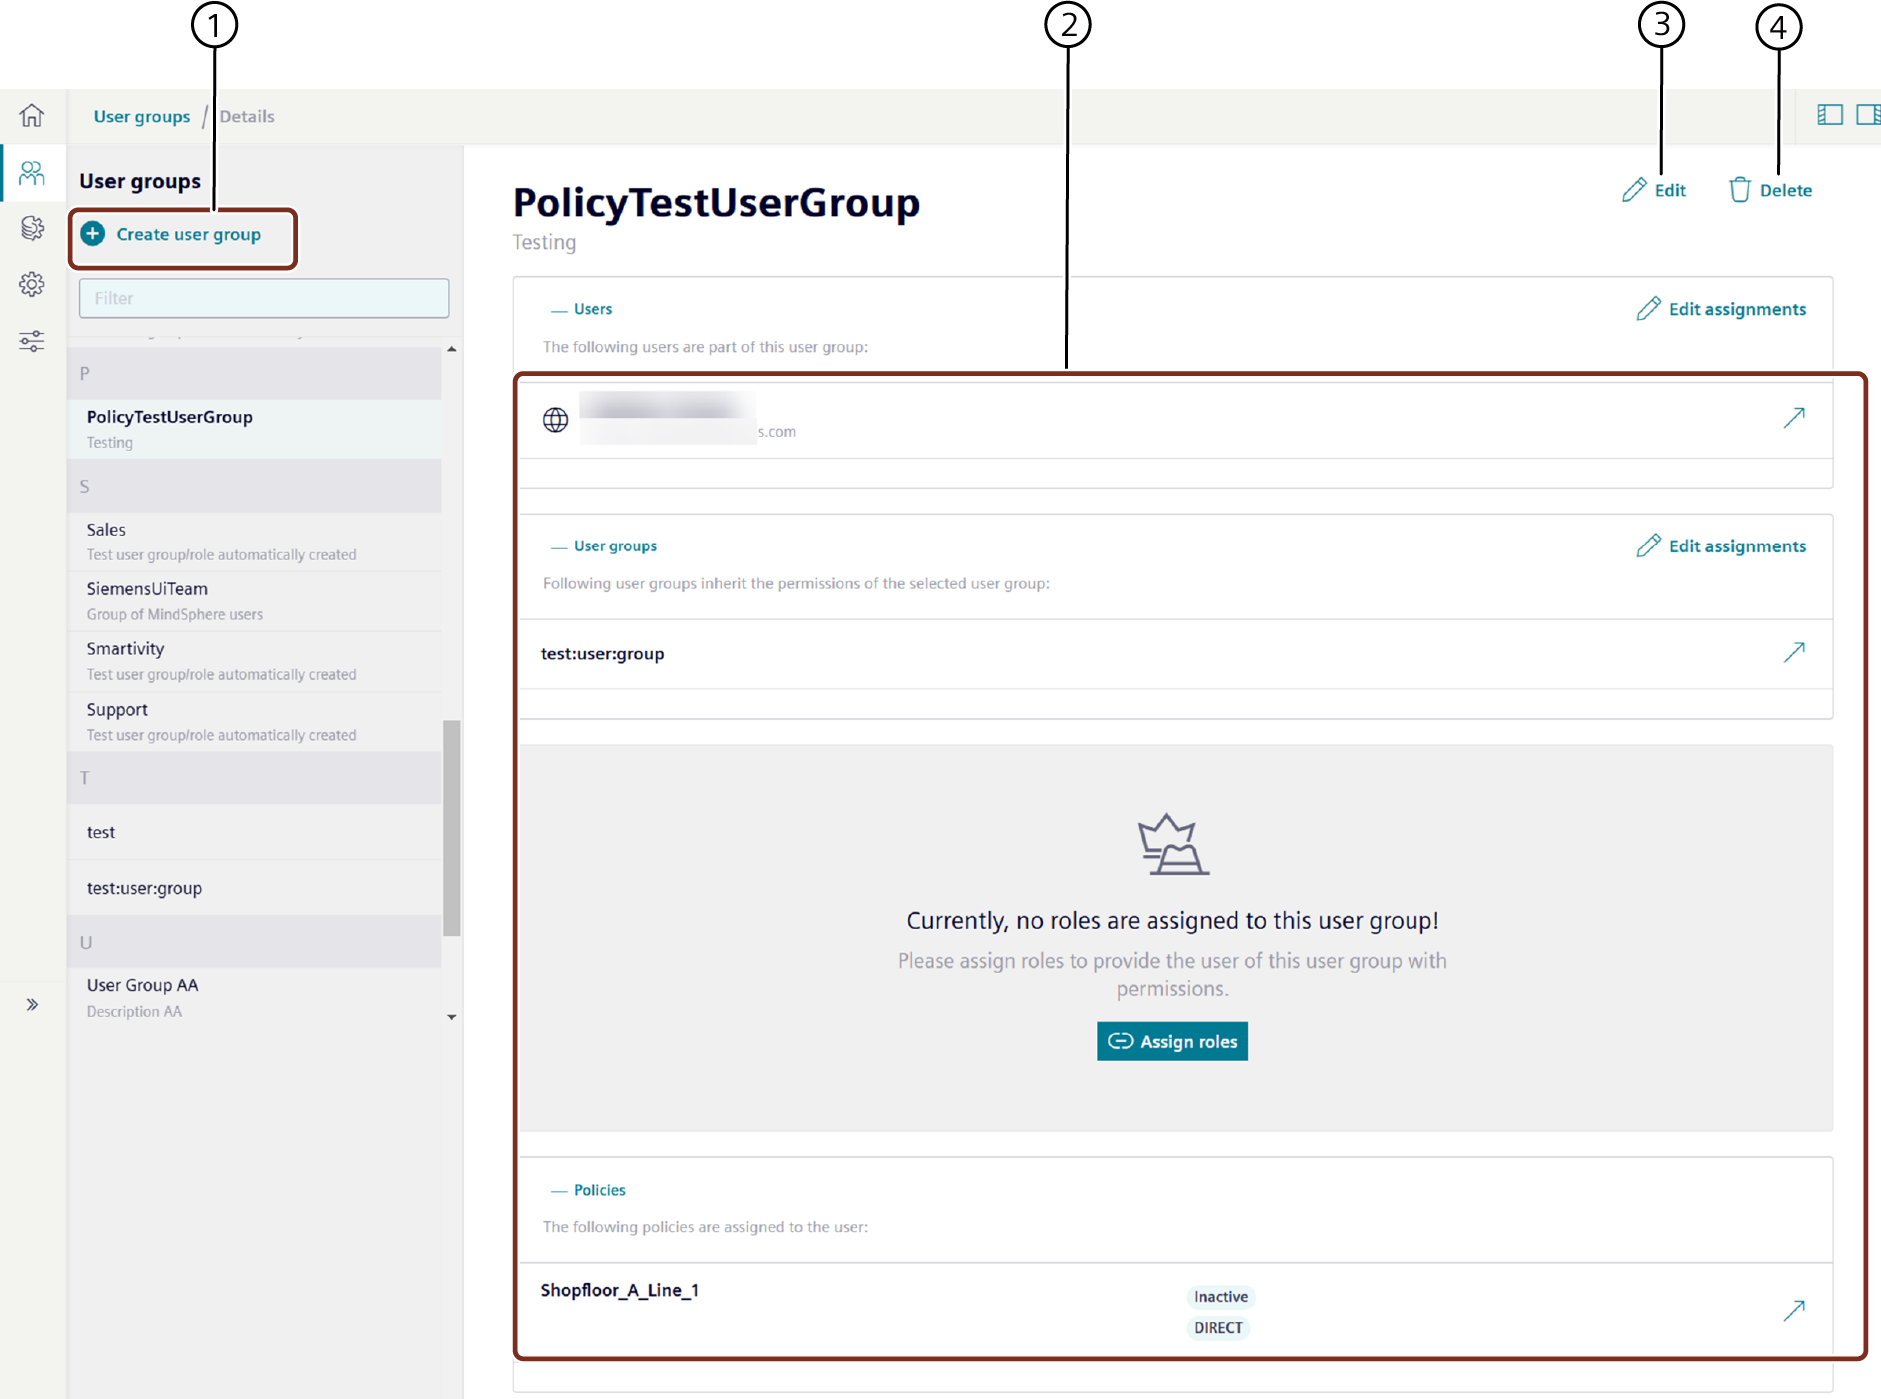Viewport: 1881px width, 1399px height.
Task: Select the Sales user group
Action: click(254, 541)
